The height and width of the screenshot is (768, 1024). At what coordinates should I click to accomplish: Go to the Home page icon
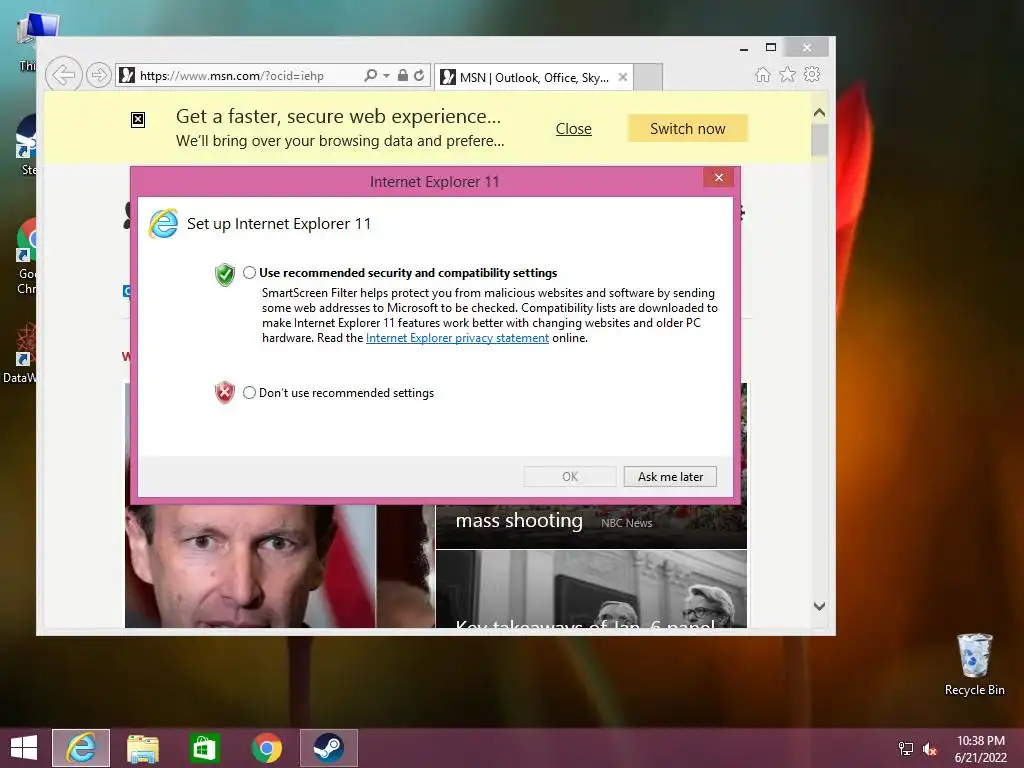[762, 74]
